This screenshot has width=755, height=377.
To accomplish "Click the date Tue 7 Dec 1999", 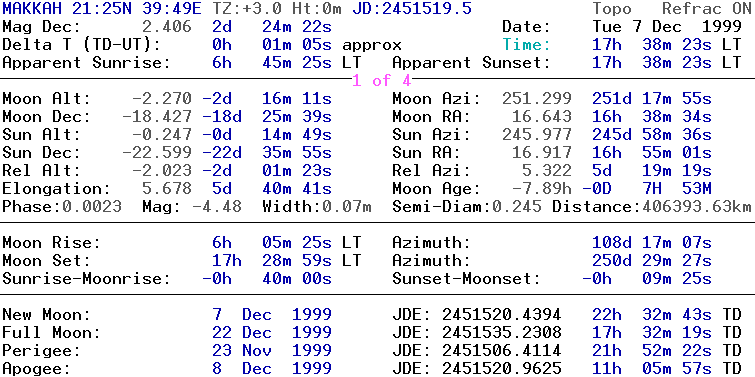I will (667, 26).
